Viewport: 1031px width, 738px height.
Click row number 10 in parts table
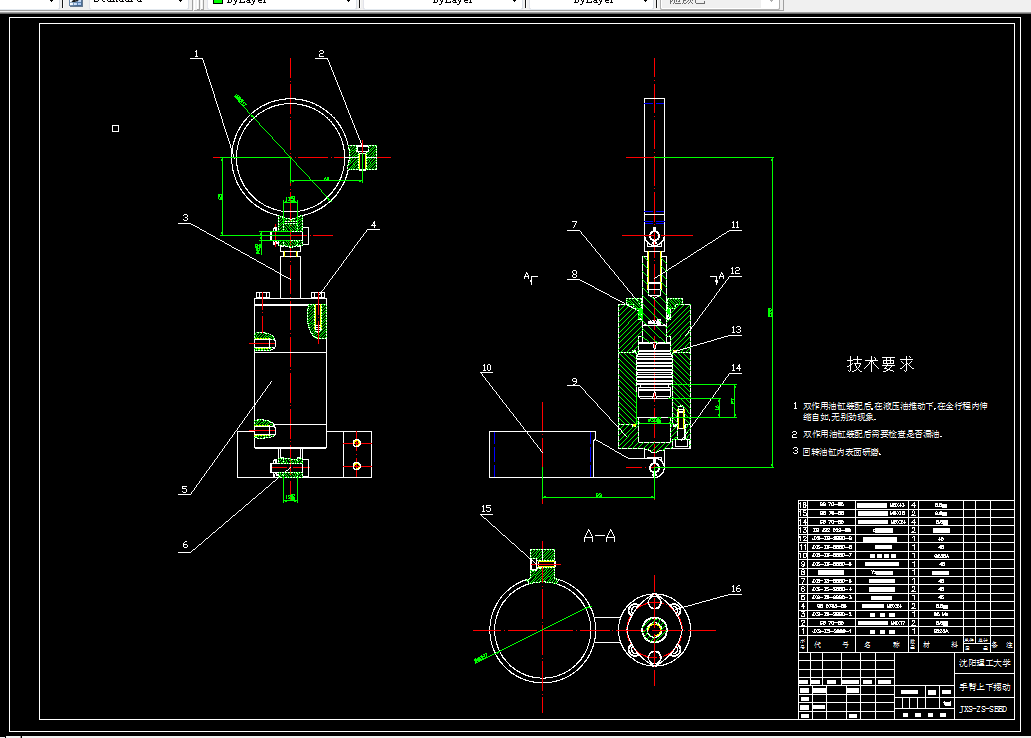click(x=803, y=556)
